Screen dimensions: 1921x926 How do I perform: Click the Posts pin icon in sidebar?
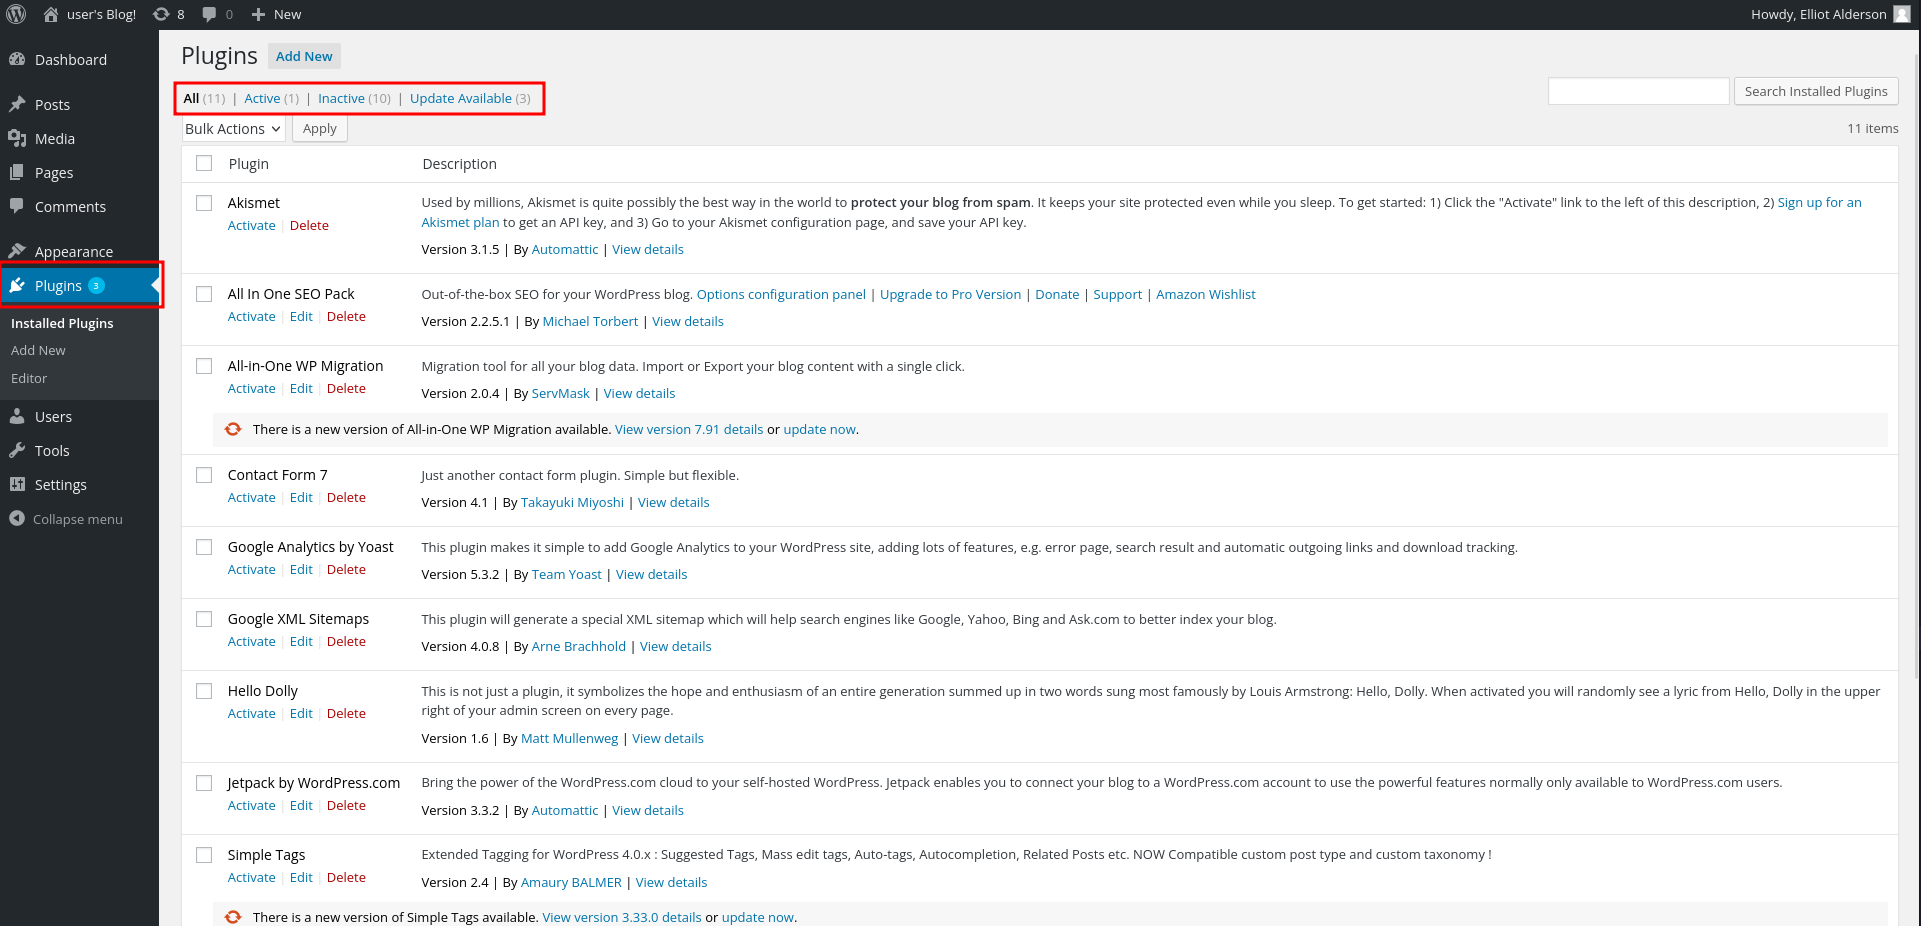(x=17, y=104)
